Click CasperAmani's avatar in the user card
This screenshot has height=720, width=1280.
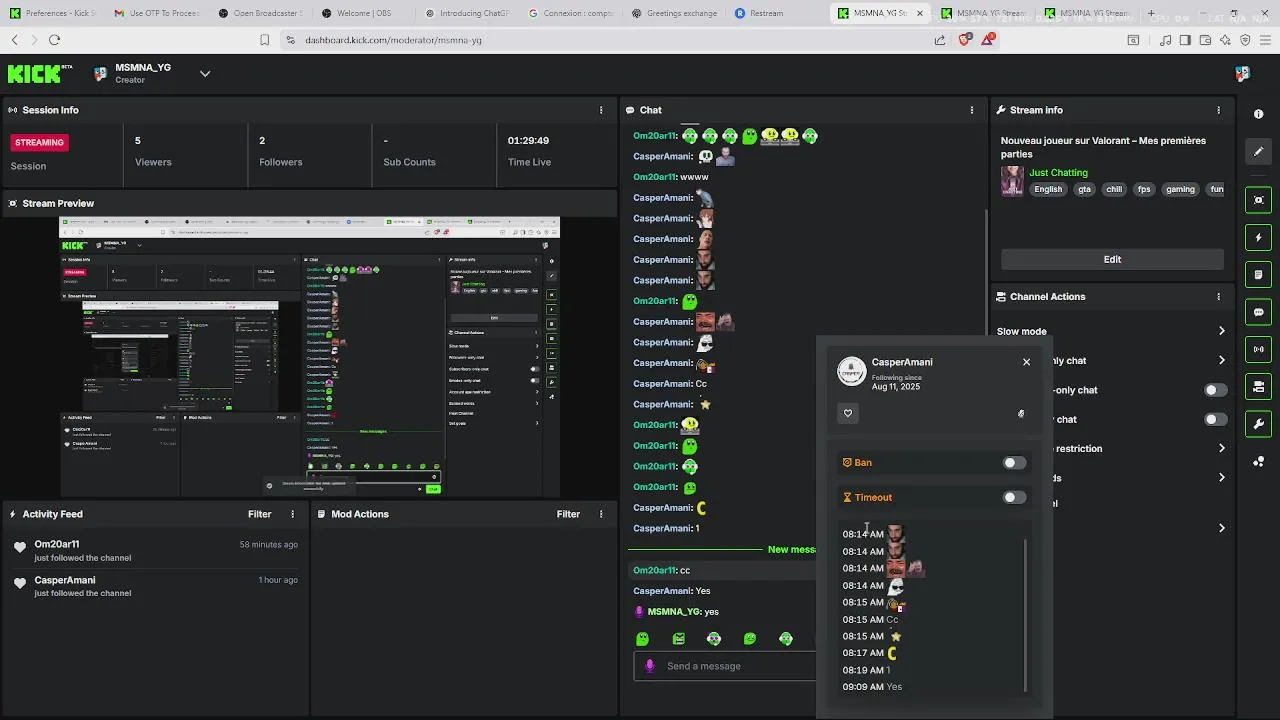pyautogui.click(x=851, y=372)
